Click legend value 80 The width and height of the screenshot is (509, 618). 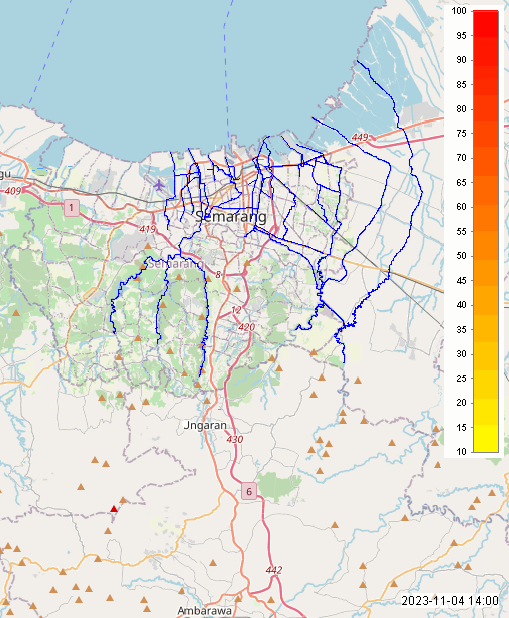(x=462, y=109)
